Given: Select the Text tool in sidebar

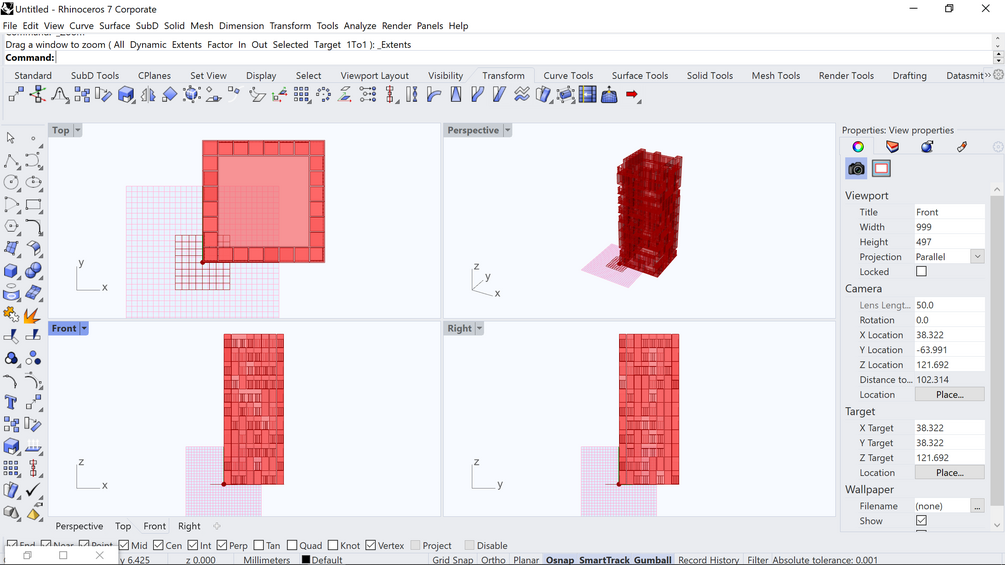Looking at the screenshot, I should [x=11, y=402].
